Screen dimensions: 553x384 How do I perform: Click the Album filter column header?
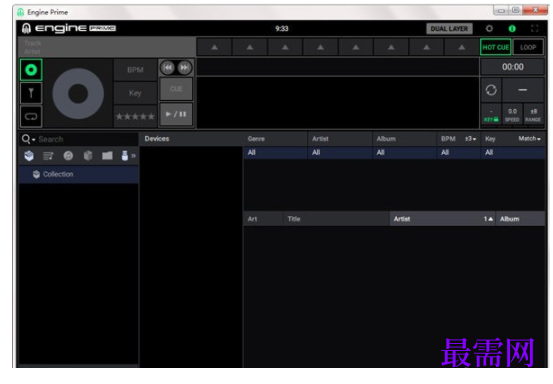pyautogui.click(x=404, y=139)
